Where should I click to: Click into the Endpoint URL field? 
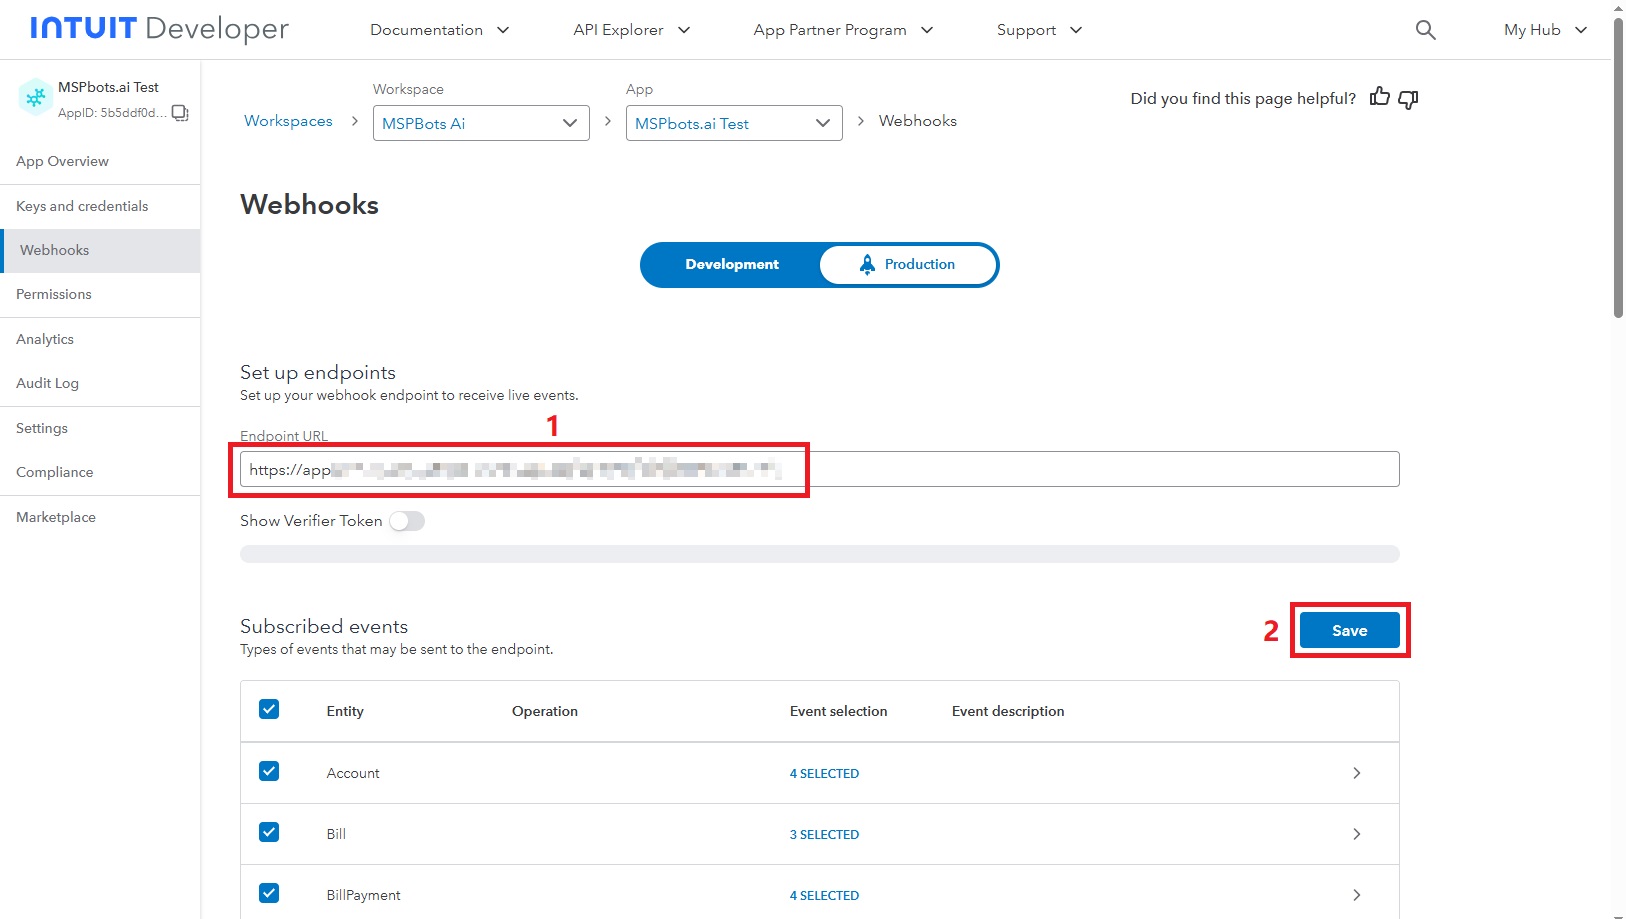(1000, 469)
